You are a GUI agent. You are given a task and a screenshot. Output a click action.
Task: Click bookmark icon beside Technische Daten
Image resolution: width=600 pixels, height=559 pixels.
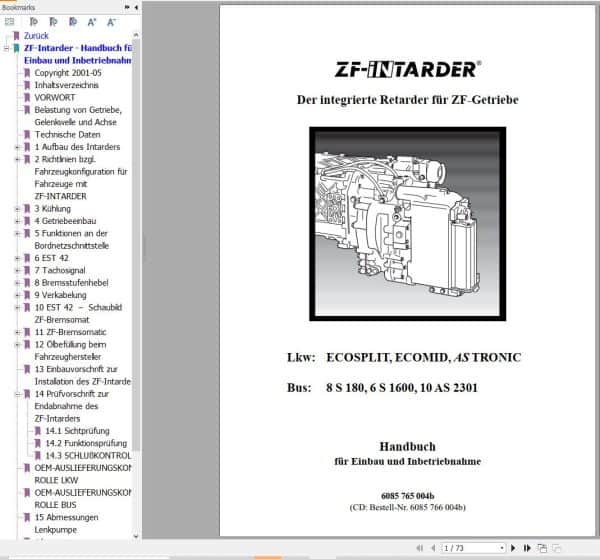[27, 134]
